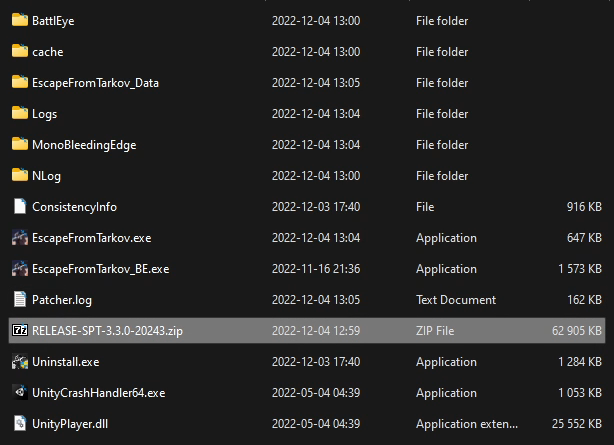
Task: Select the RELEASE-SPT-3.3.0-20243.zip file name
Action: (x=107, y=331)
